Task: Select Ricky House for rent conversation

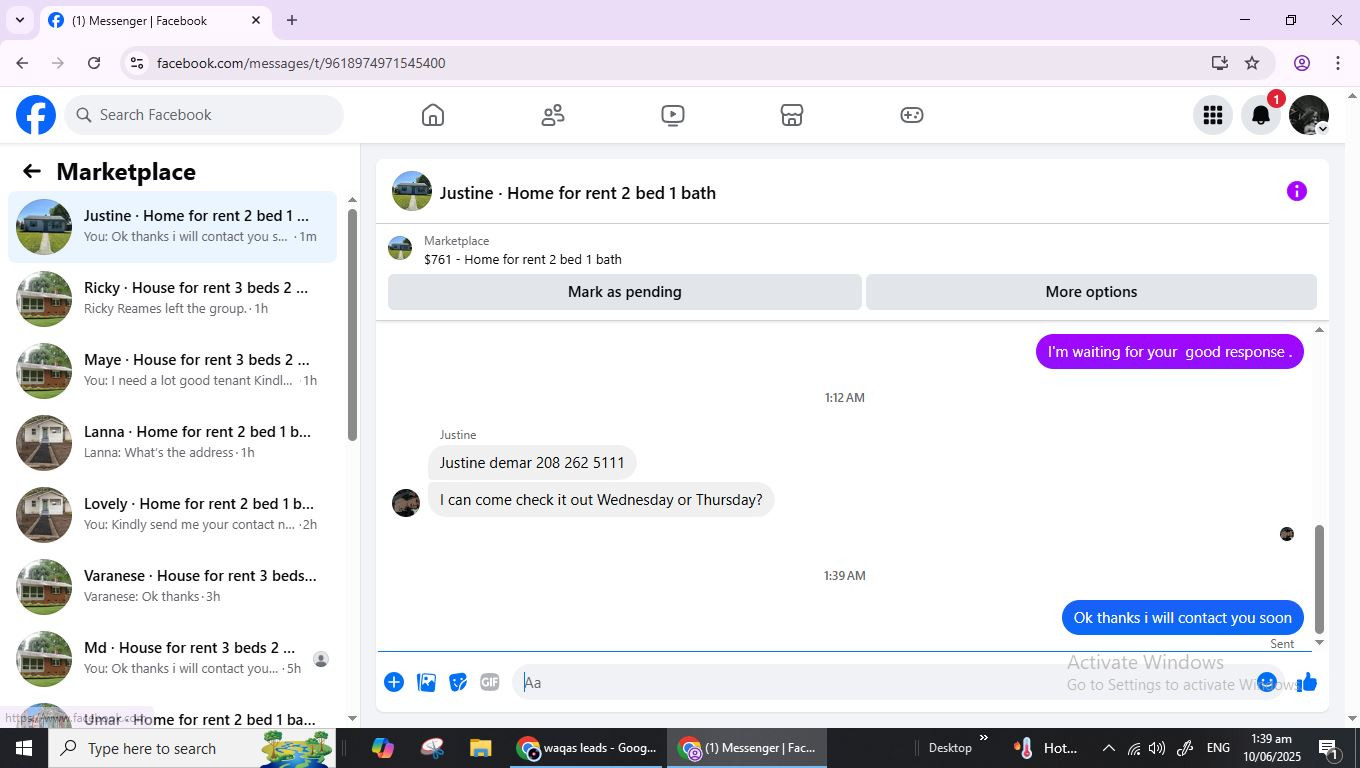Action: [173, 299]
